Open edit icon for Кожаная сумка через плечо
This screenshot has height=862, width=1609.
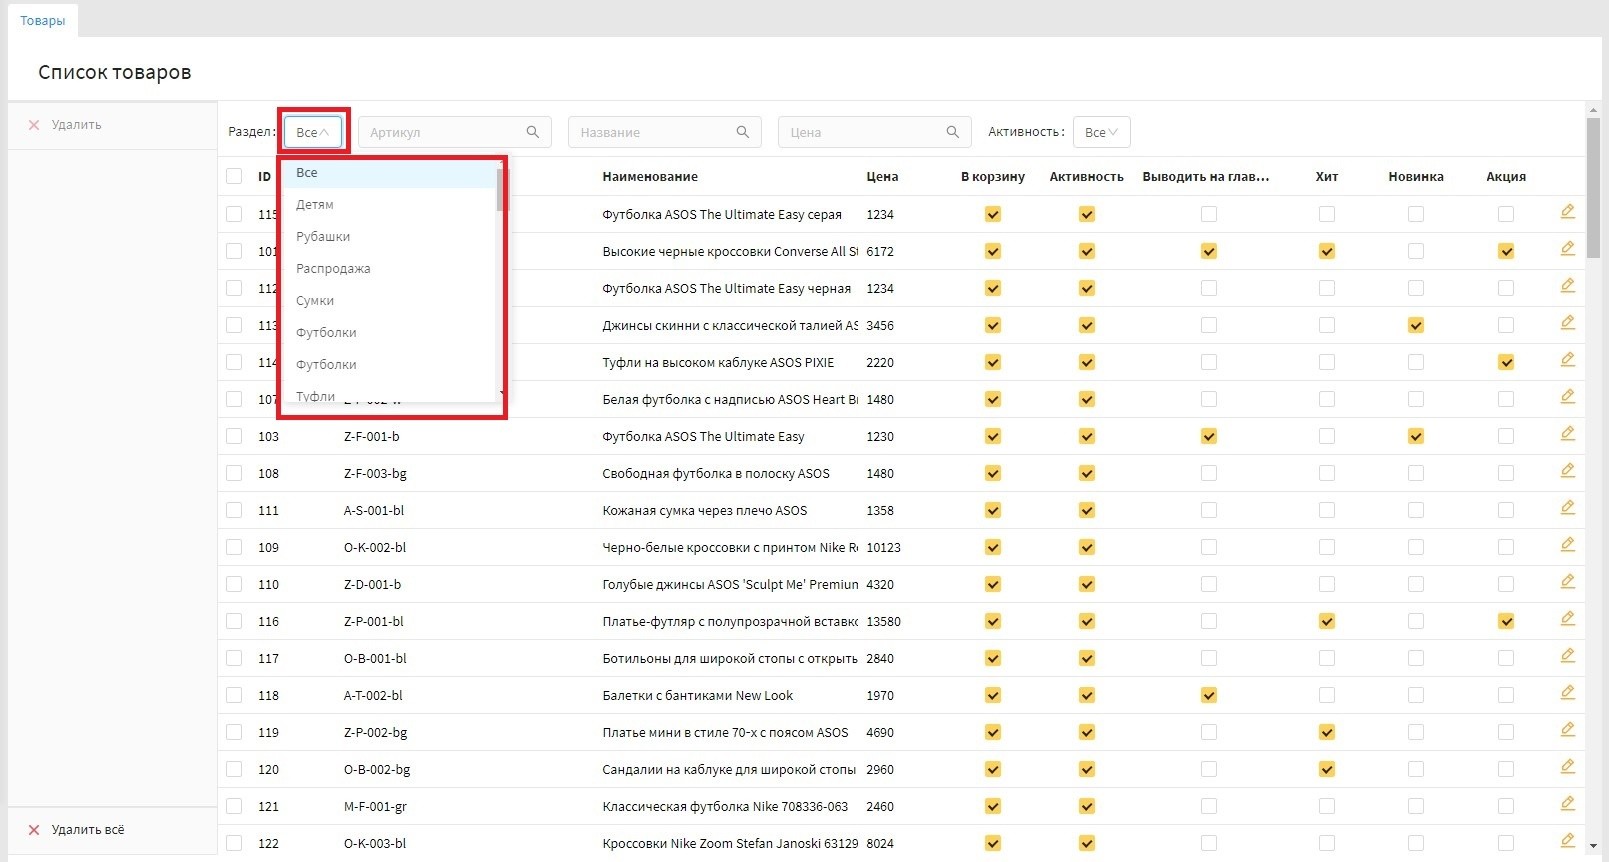1567,508
